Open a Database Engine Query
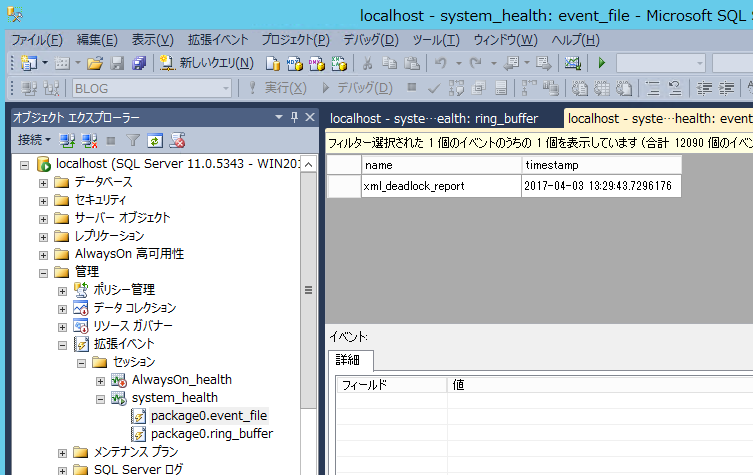Screen dimensions: 753x475 272,63
